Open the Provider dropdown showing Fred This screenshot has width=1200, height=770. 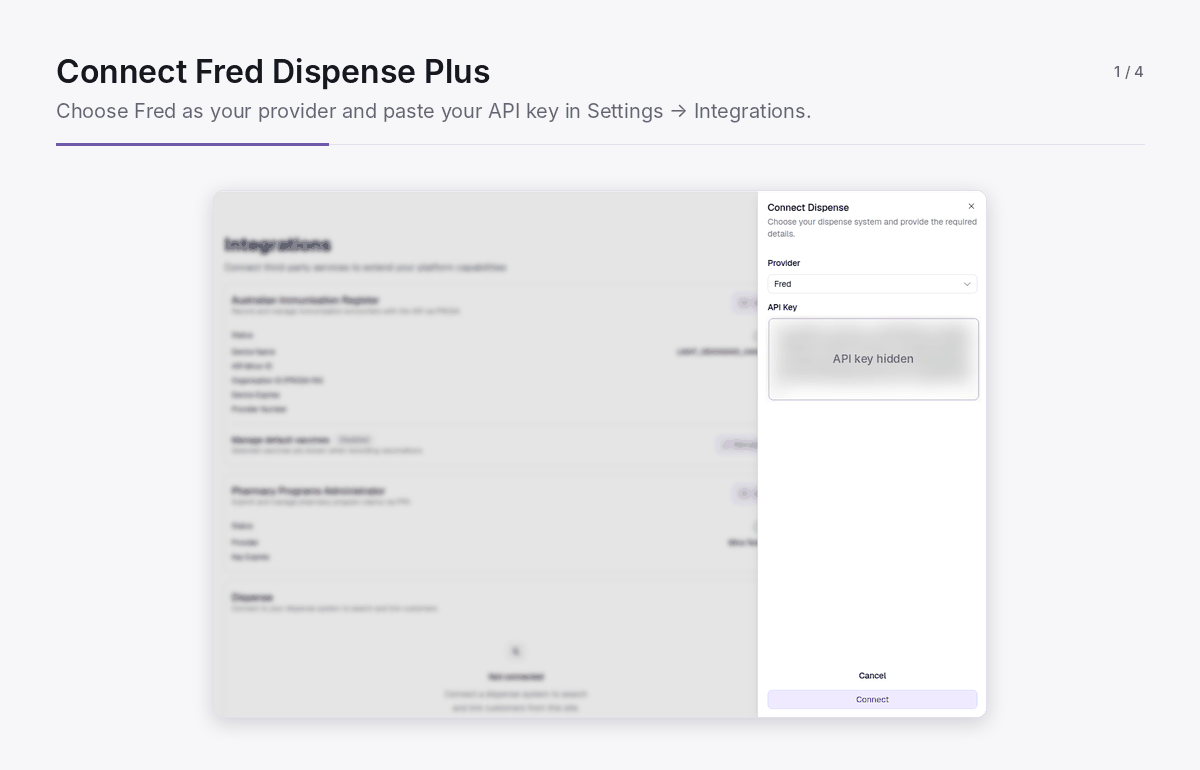coord(872,284)
